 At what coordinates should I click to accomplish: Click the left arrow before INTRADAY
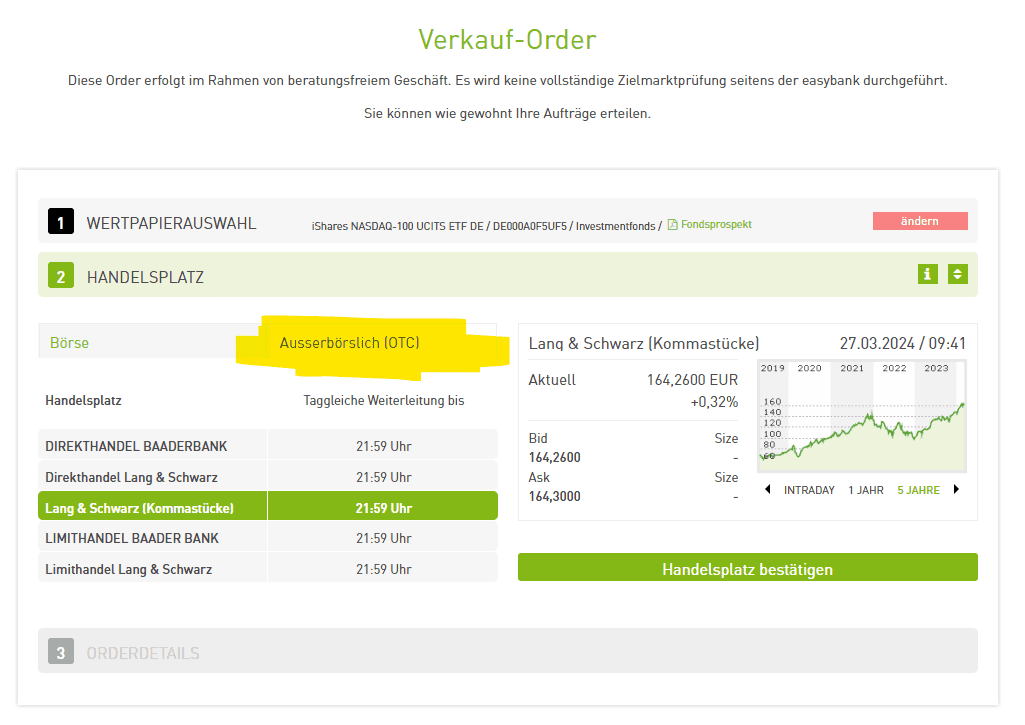[767, 489]
